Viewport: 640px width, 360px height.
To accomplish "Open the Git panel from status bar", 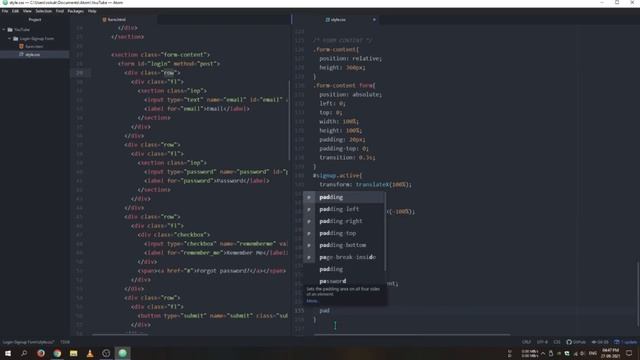I will coord(600,342).
